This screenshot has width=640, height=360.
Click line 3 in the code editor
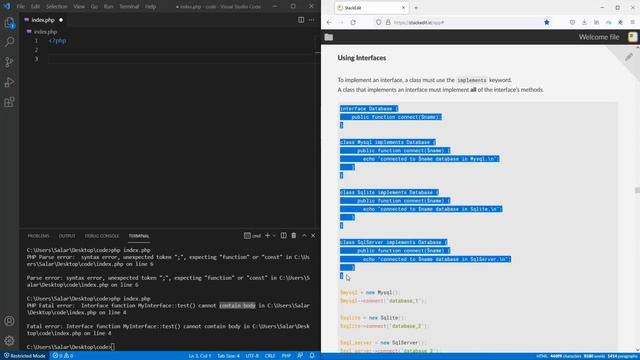[180, 59]
